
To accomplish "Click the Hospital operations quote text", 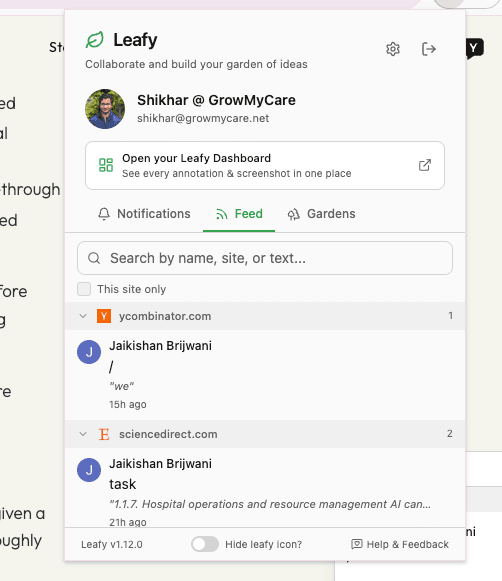I will (270, 504).
